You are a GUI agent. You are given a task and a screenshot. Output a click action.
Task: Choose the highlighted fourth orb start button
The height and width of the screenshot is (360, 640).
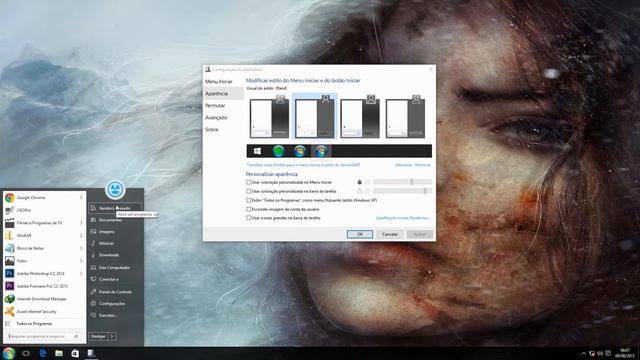point(321,151)
